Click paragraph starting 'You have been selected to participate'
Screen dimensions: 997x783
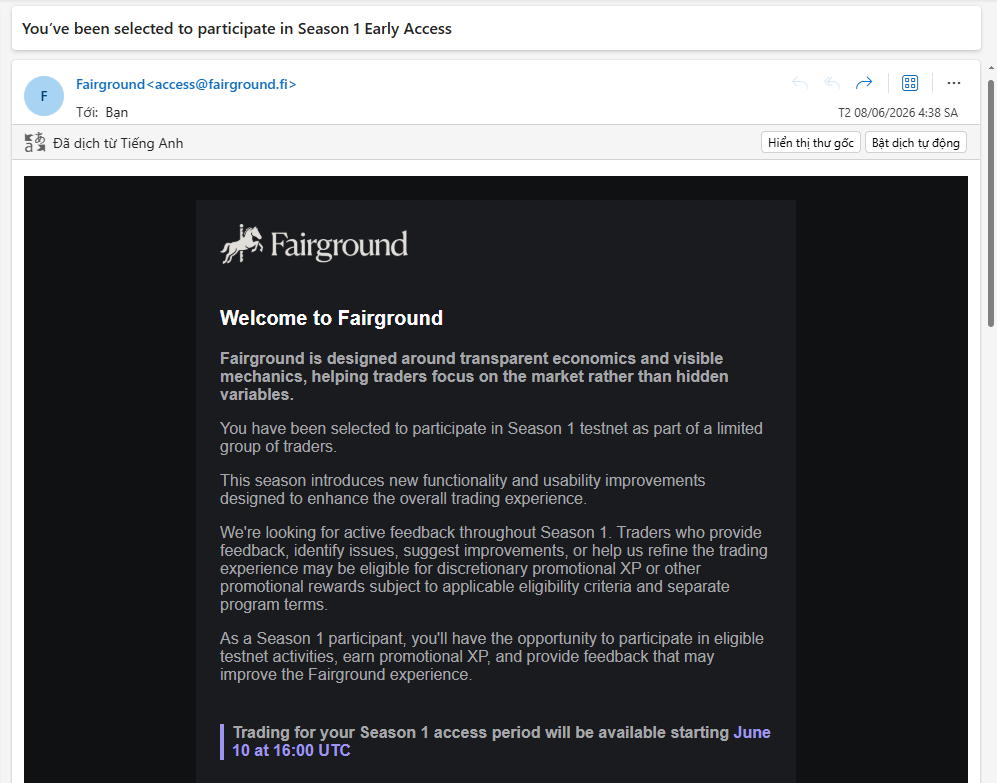click(x=492, y=437)
